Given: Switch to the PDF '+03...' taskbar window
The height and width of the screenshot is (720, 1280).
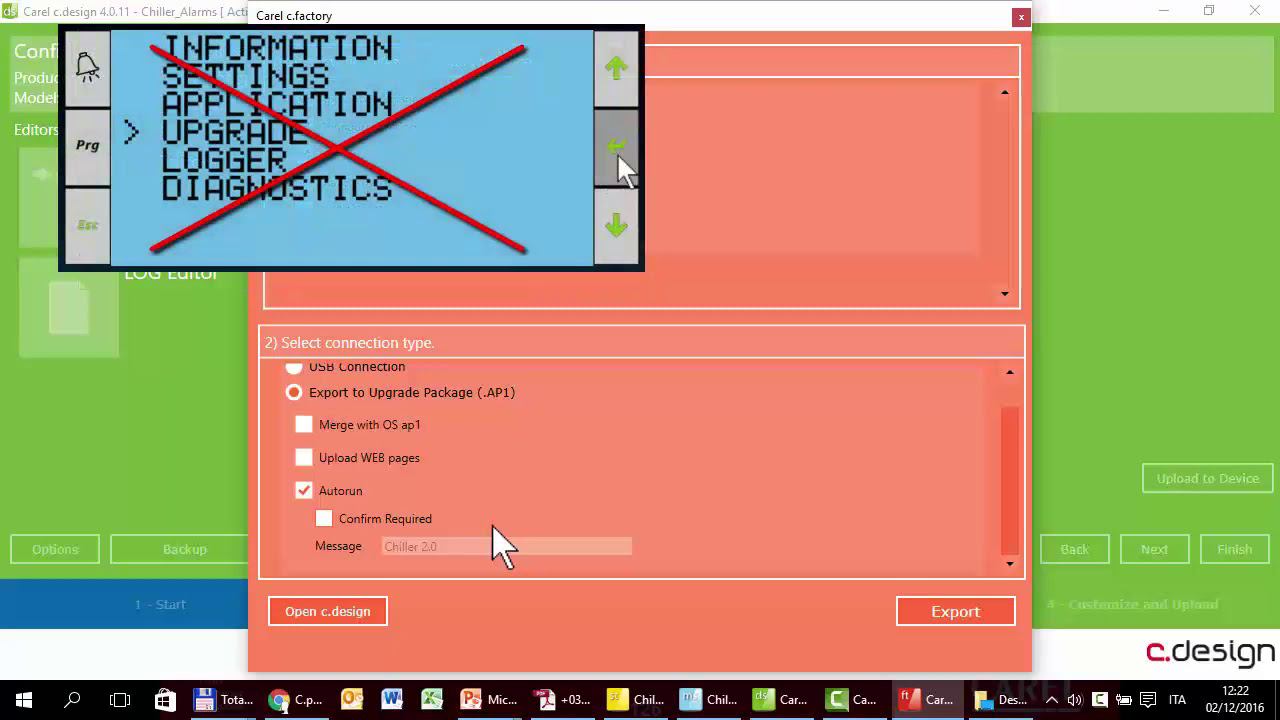Looking at the screenshot, I should click(562, 700).
